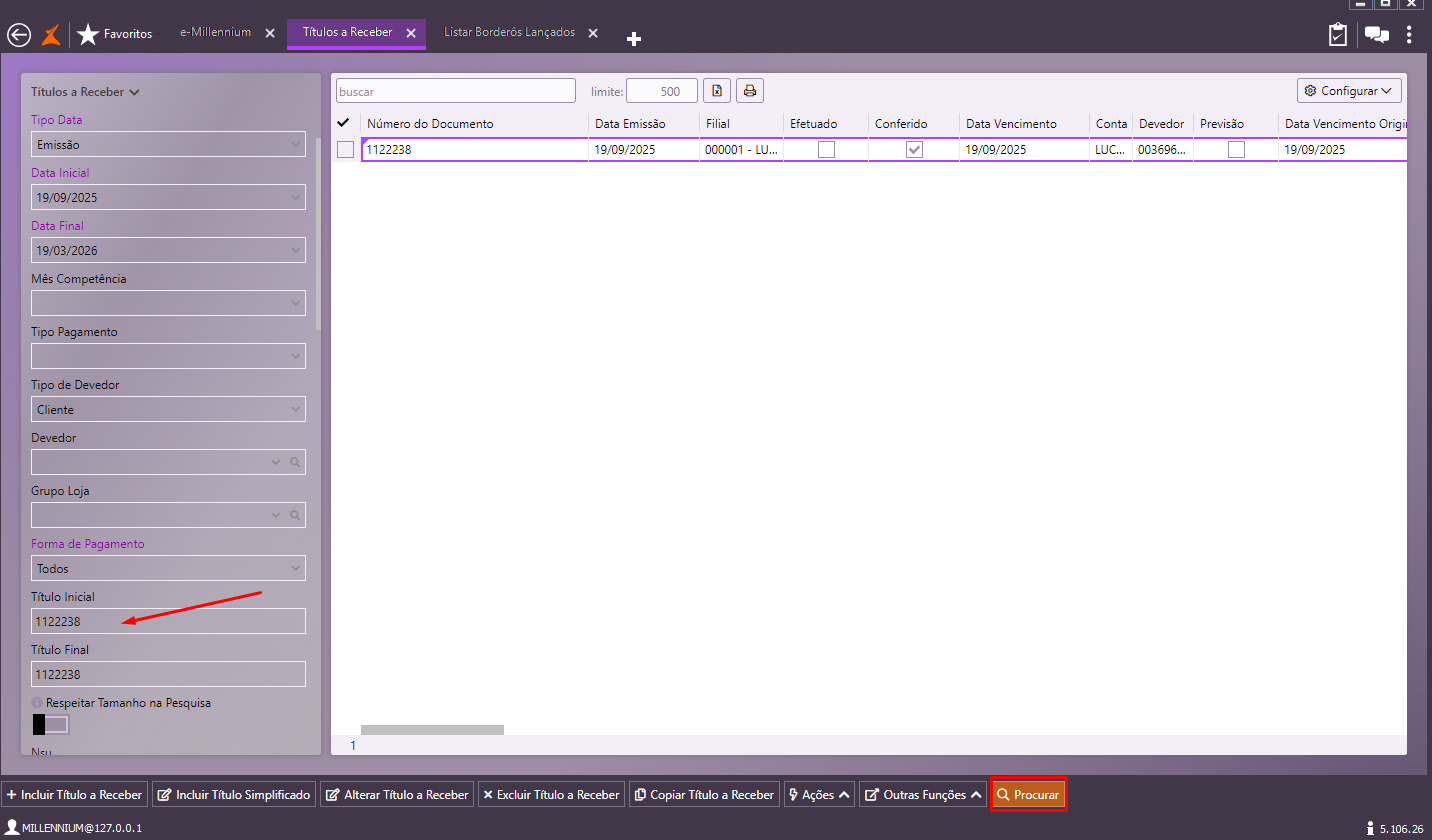Open the clipboard tasks icon
Screen dimensions: 1432x840
(1338, 35)
